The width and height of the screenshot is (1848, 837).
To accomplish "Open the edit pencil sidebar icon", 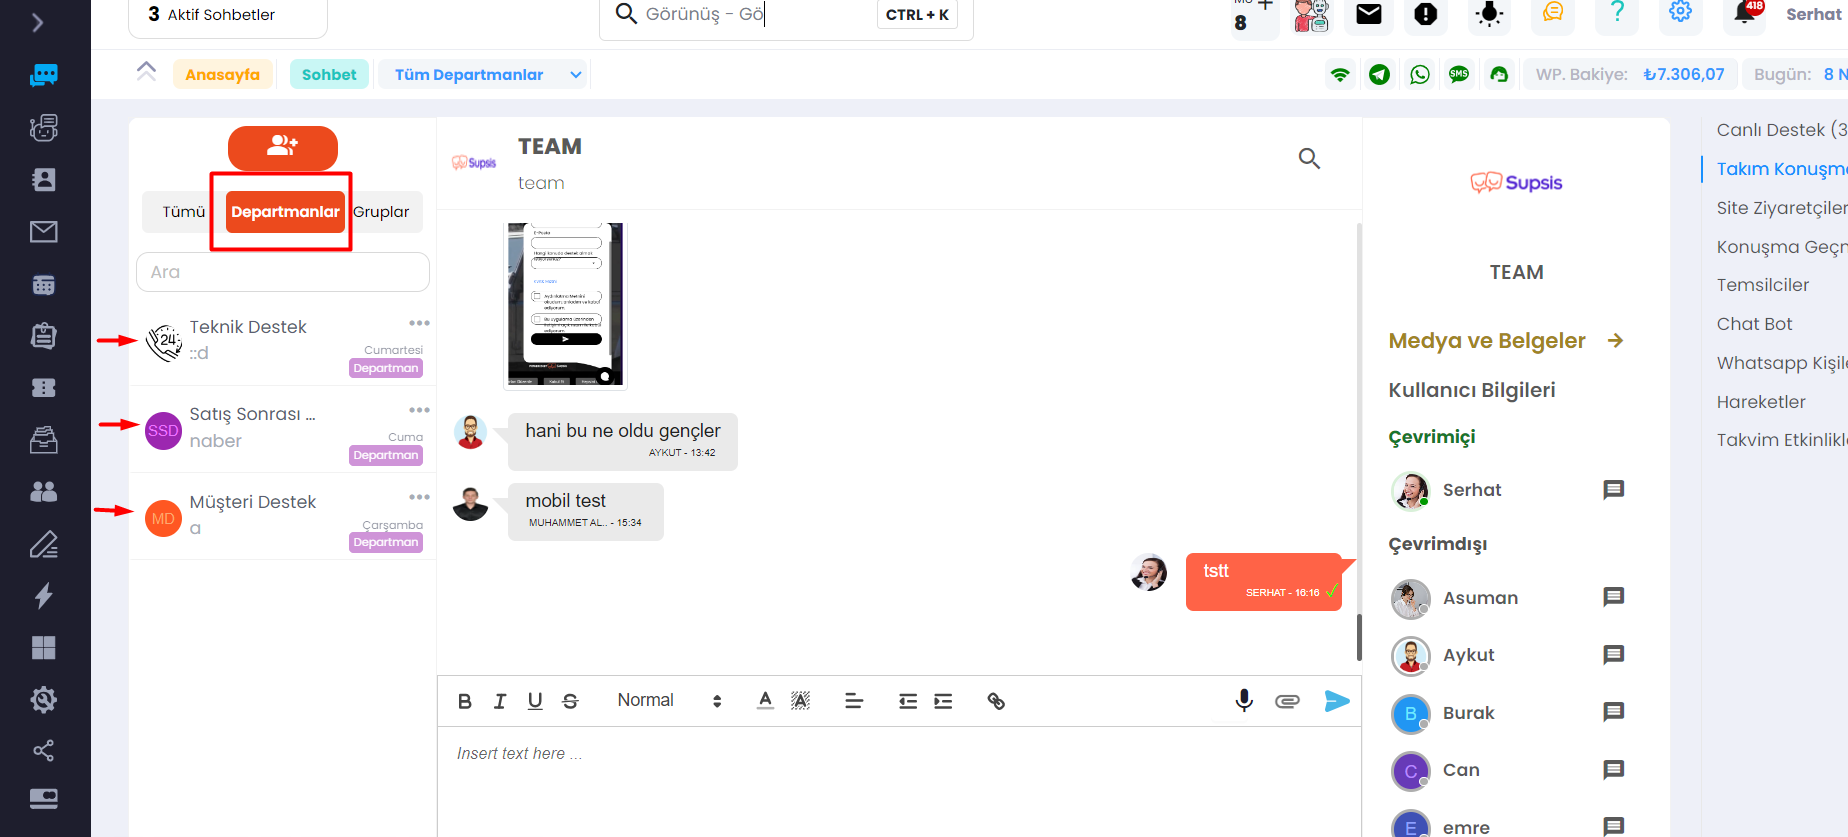I will (x=44, y=544).
